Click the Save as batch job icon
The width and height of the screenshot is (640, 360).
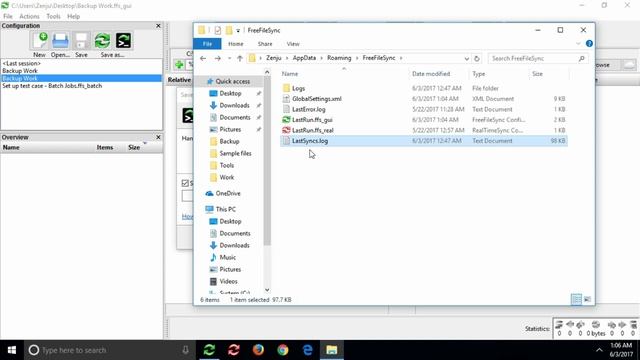123,41
